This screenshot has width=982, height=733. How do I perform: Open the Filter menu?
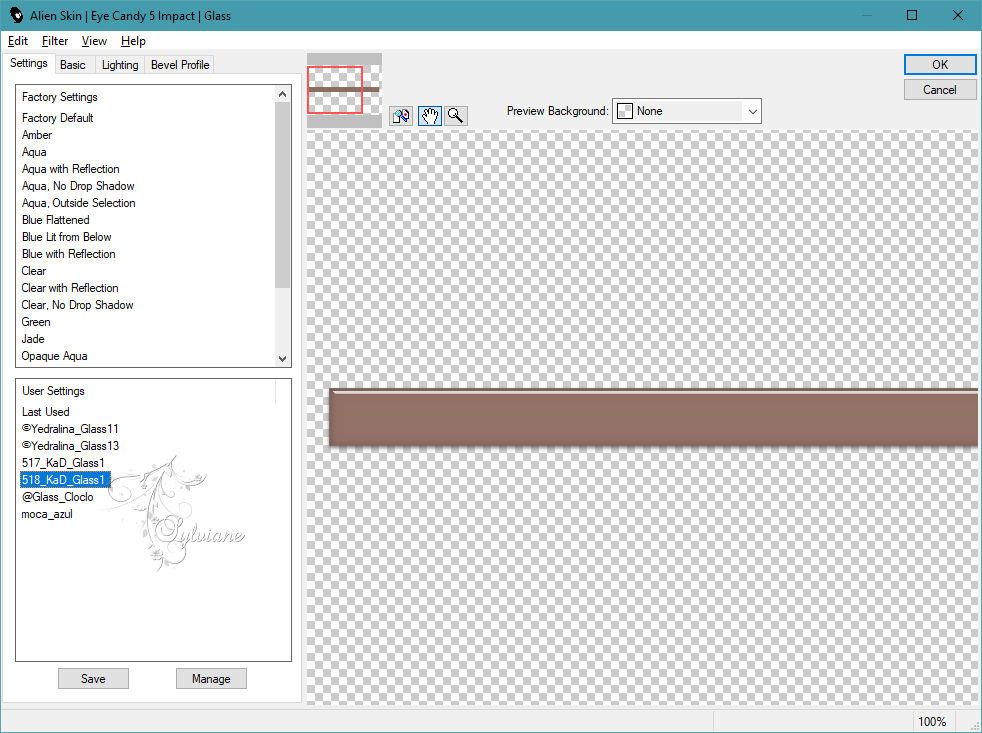click(x=54, y=41)
